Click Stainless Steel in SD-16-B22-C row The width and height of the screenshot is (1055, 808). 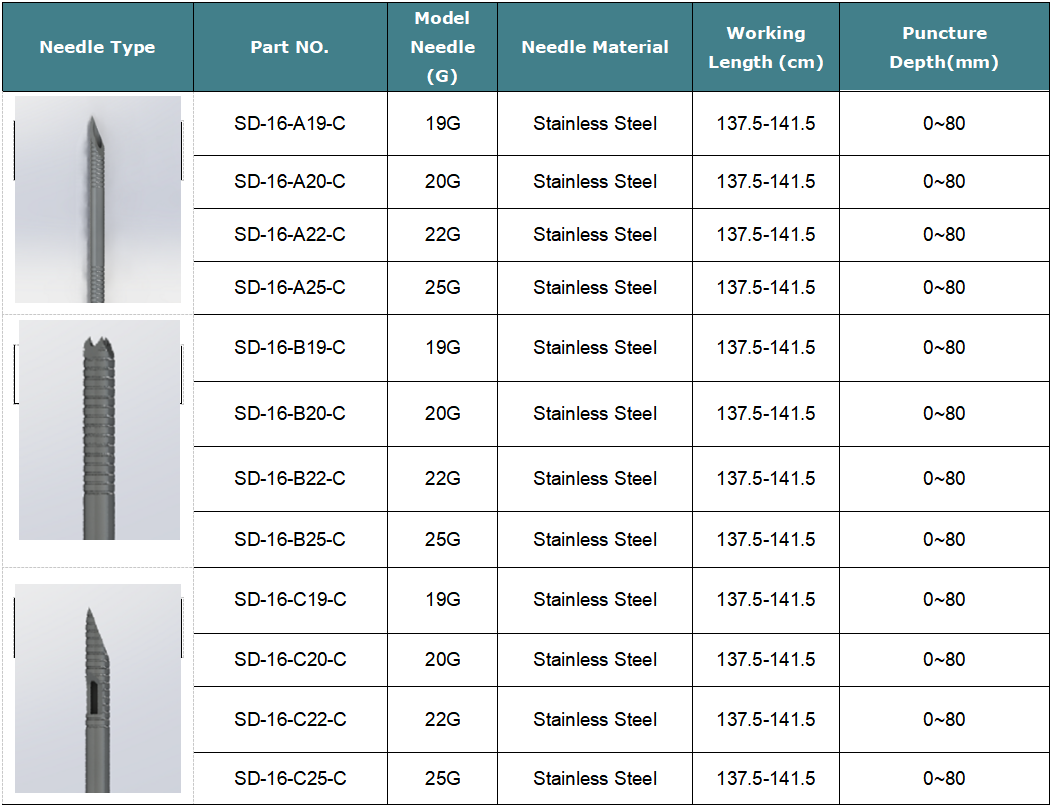click(x=595, y=479)
